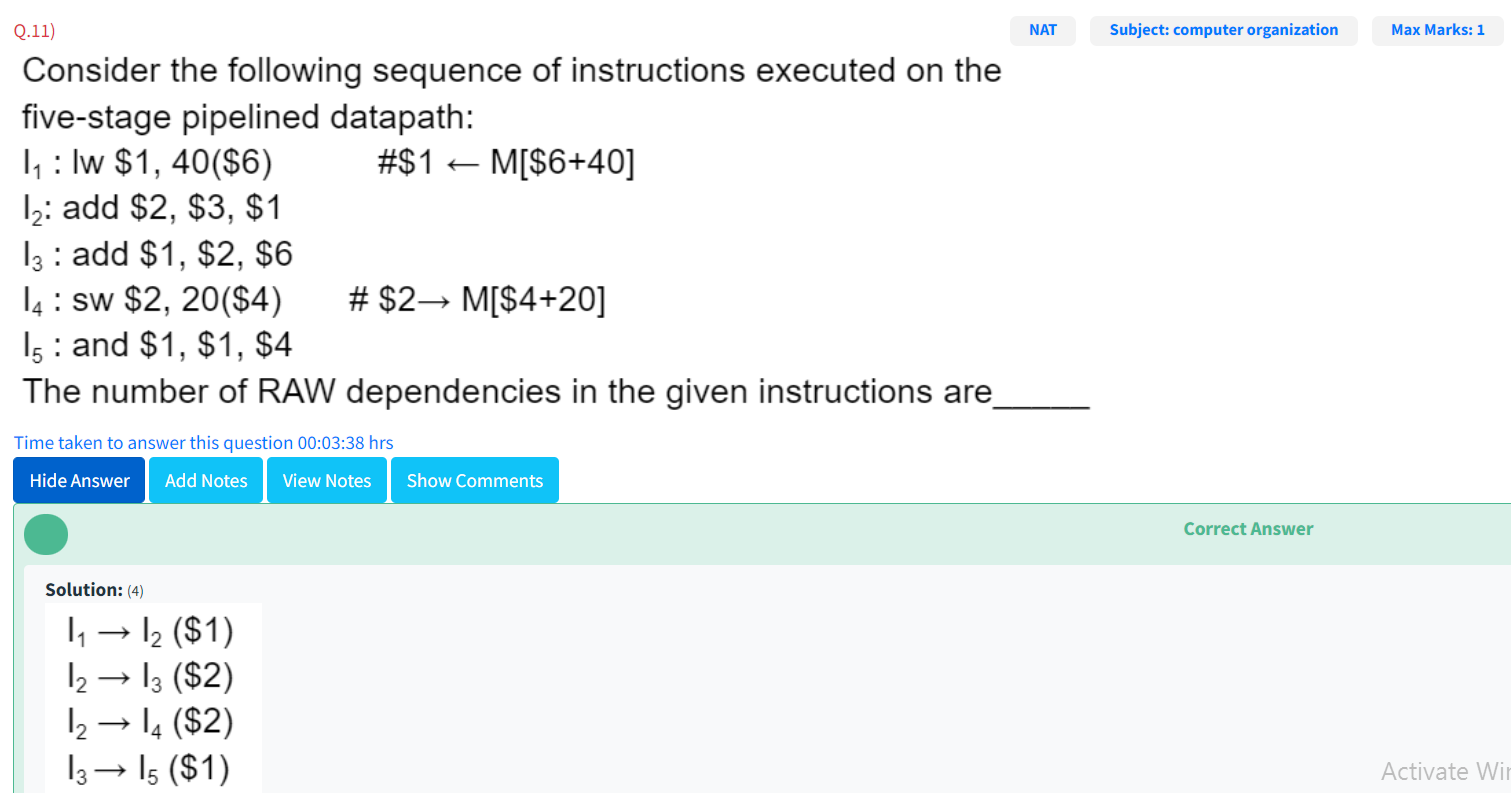Click the I2 add $2, $3, $1 line

(152, 208)
